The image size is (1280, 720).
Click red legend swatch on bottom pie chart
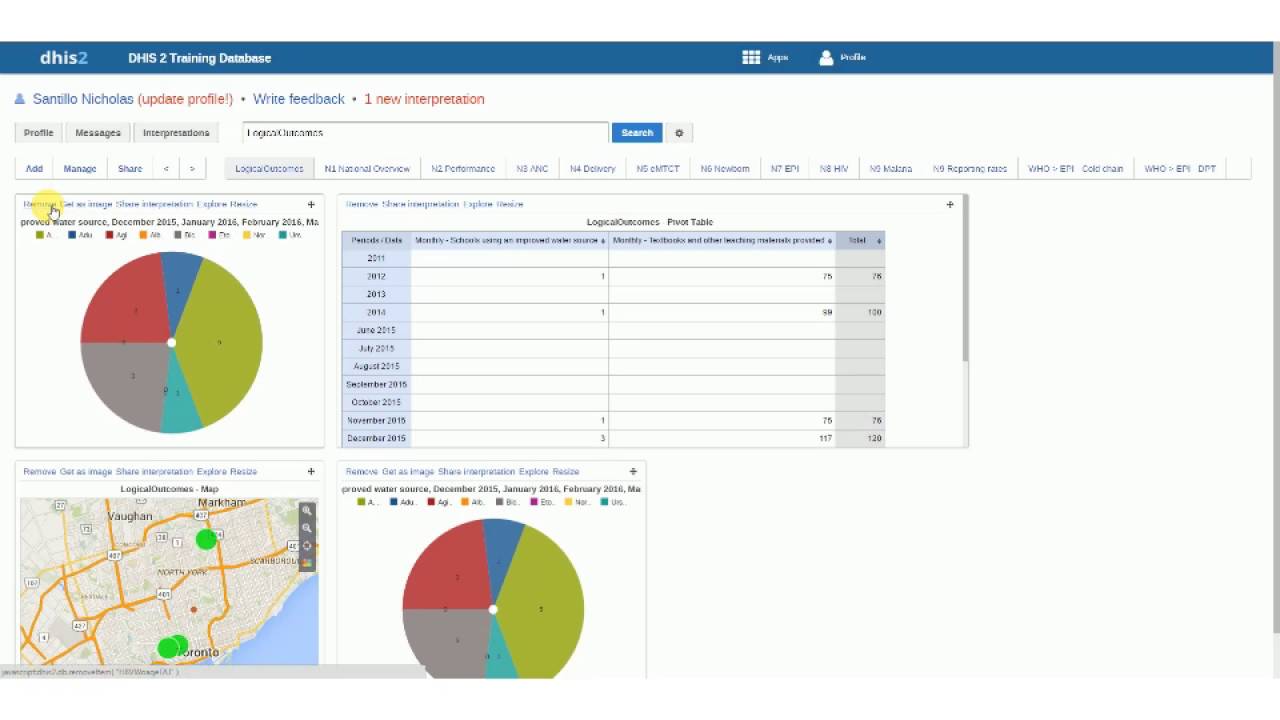[x=432, y=502]
